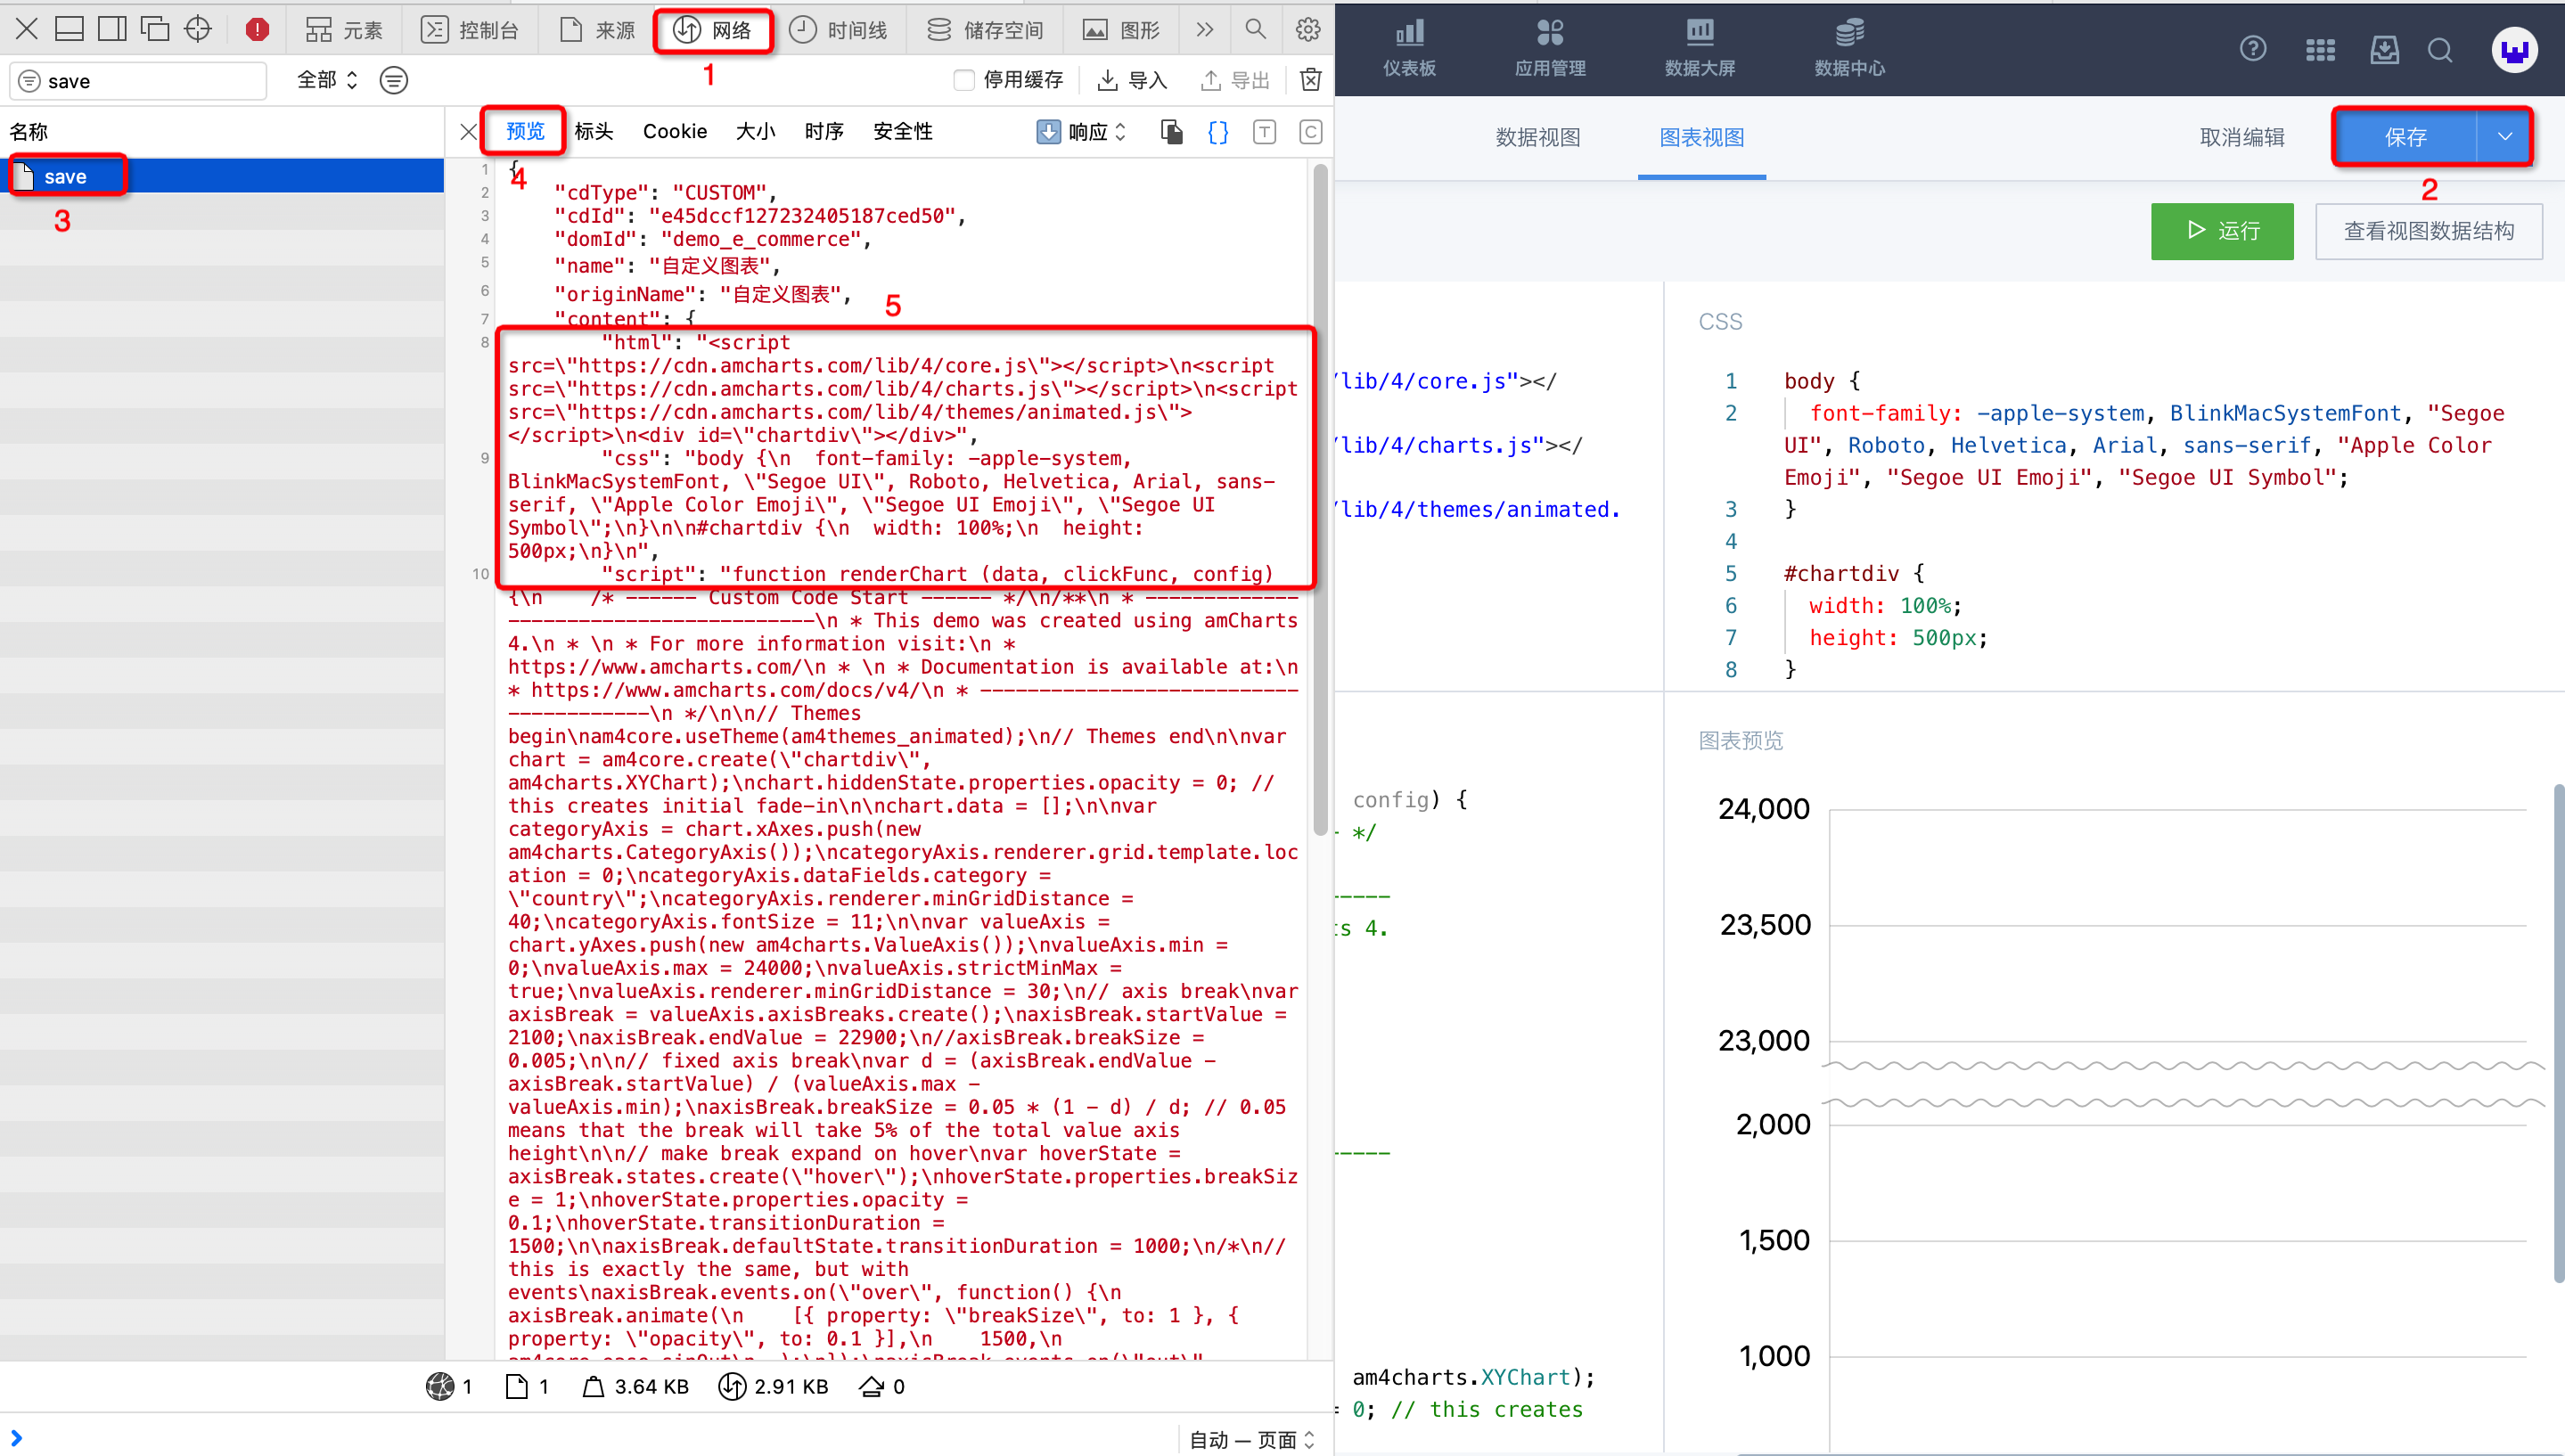This screenshot has width=2565, height=1456.
Task: Click the preview pane vertical scrollbar
Action: pos(1320,500)
